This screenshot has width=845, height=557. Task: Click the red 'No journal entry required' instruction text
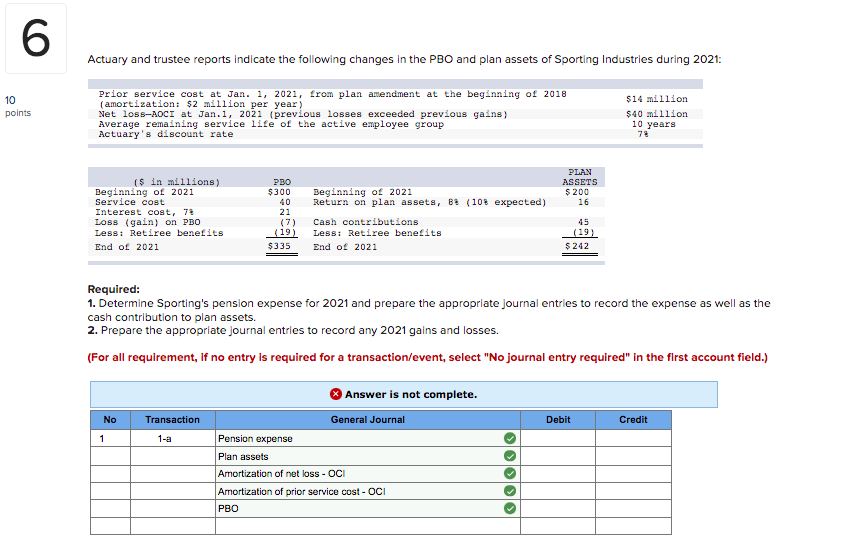pos(427,357)
